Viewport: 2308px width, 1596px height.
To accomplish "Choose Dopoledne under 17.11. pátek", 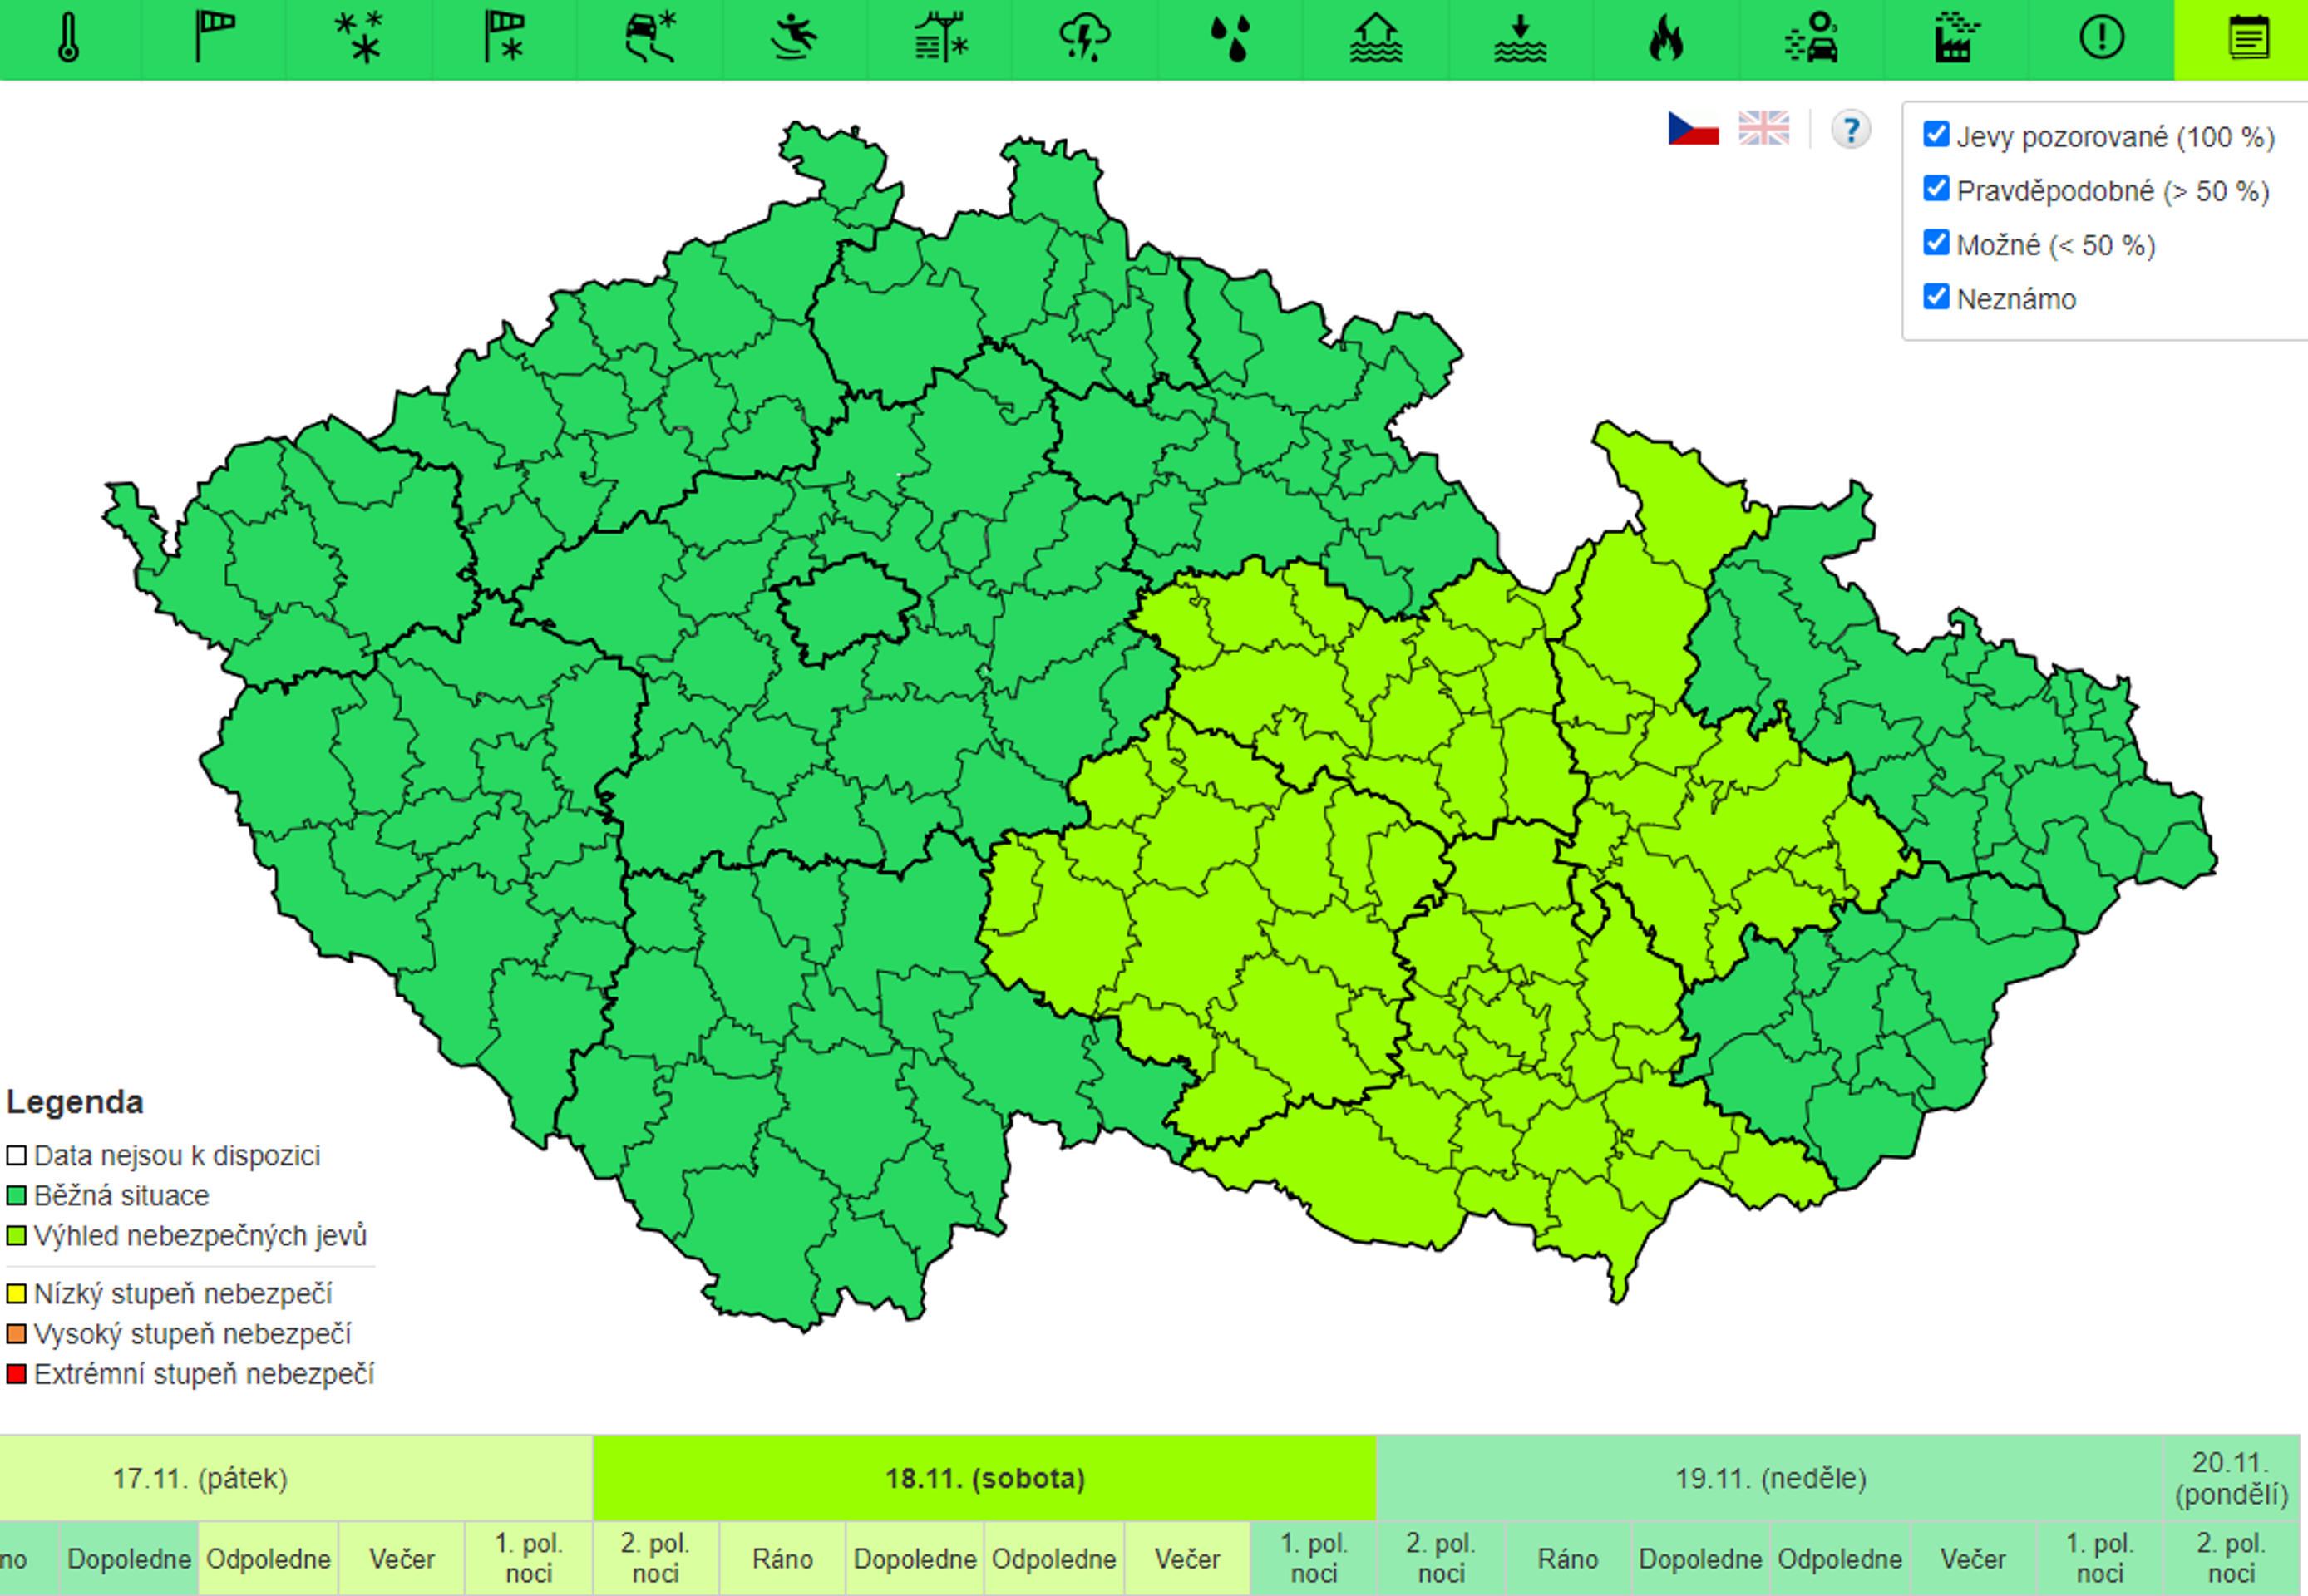I will 129,1559.
